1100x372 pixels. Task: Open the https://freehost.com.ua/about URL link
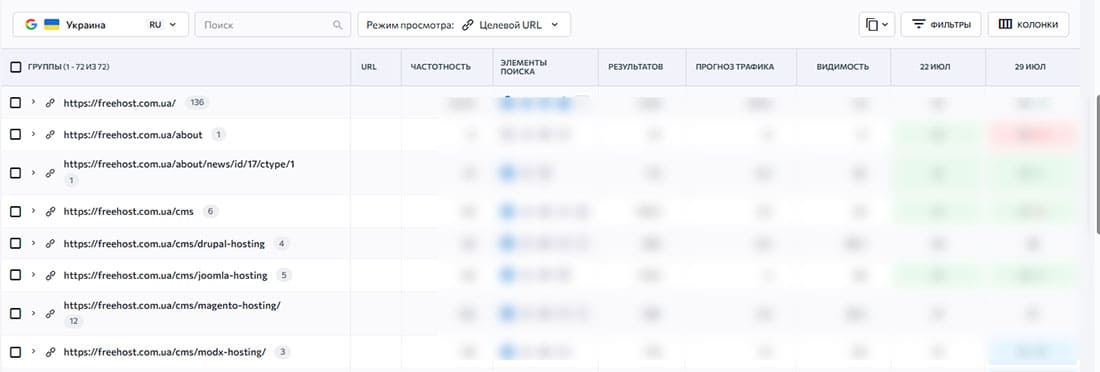tap(133, 135)
